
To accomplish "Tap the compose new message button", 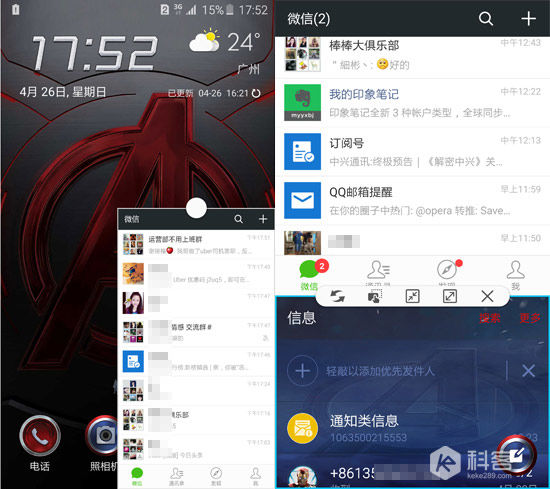I will [x=518, y=455].
